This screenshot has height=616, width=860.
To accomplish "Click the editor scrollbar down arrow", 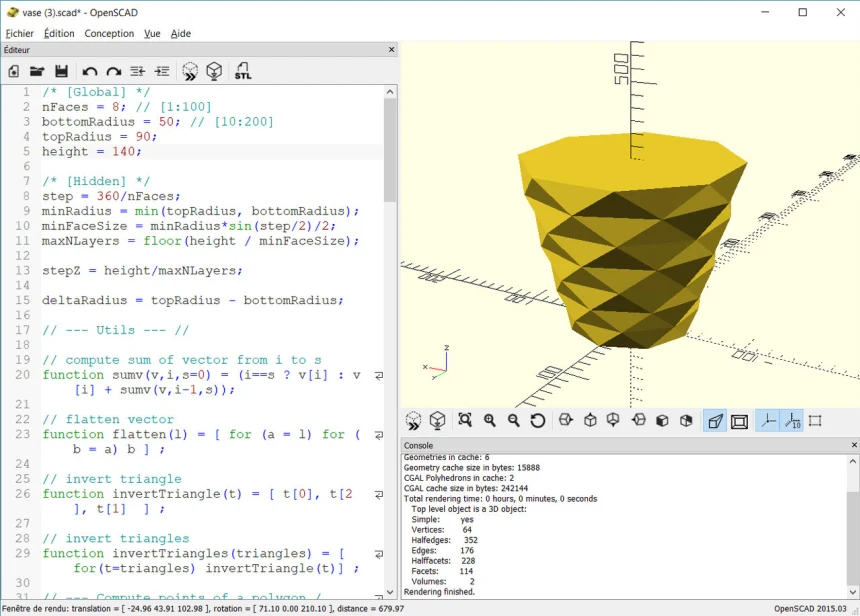I will [x=391, y=592].
